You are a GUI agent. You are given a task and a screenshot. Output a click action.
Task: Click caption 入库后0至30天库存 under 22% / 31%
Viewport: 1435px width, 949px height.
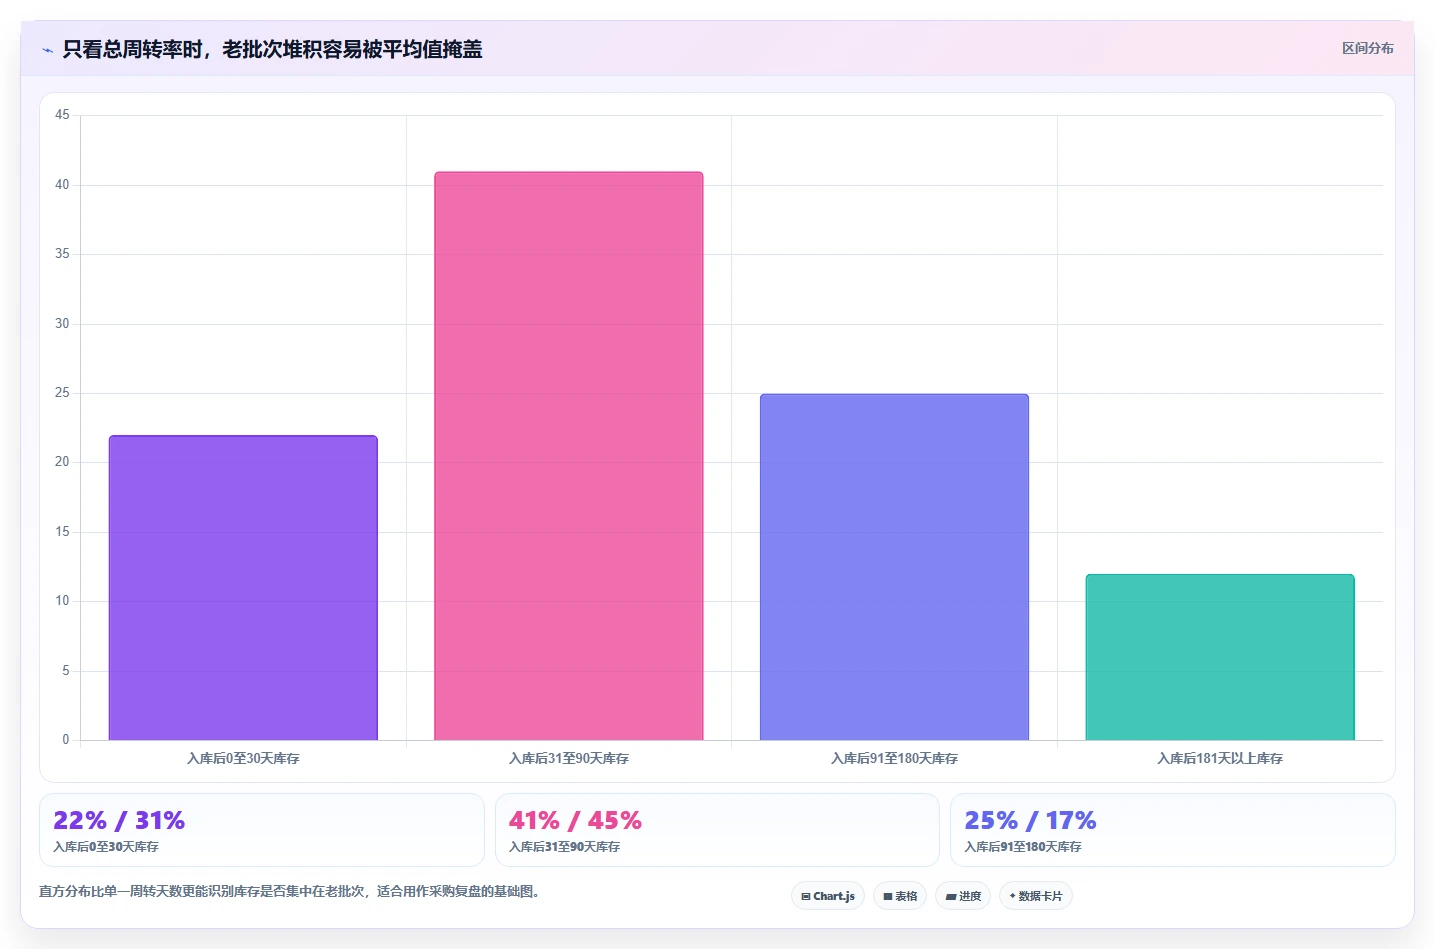click(x=106, y=847)
